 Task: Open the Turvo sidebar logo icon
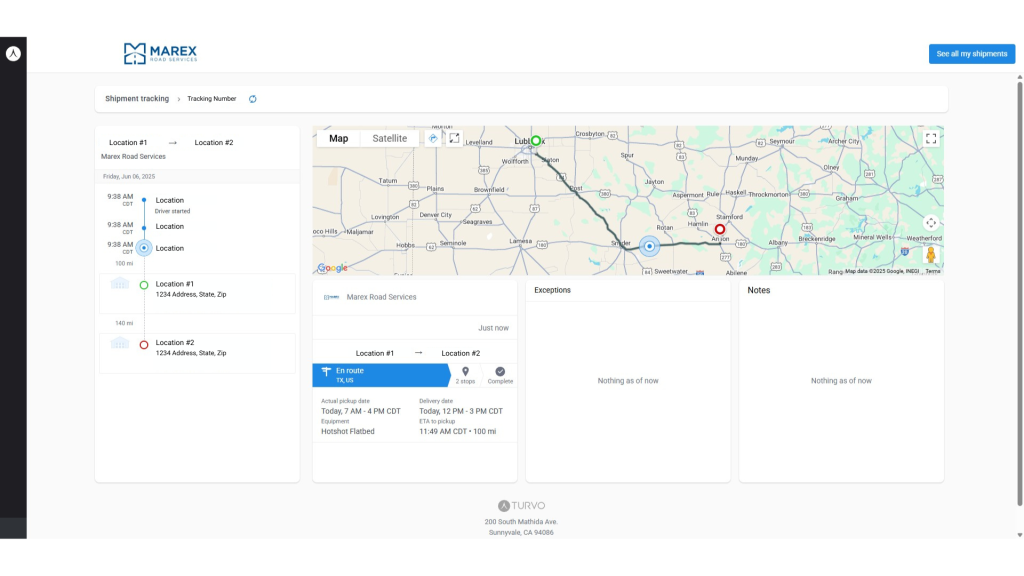pyautogui.click(x=13, y=53)
